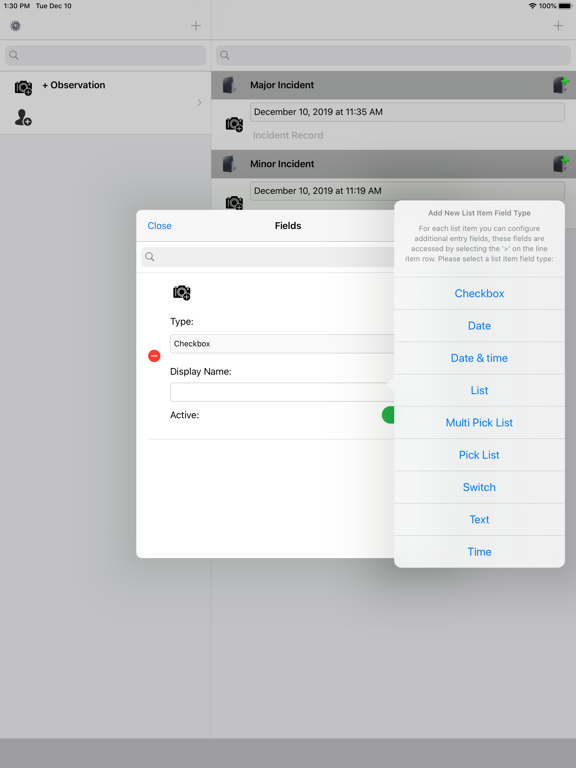Select Switch field type
This screenshot has height=768, width=576.
(x=480, y=487)
